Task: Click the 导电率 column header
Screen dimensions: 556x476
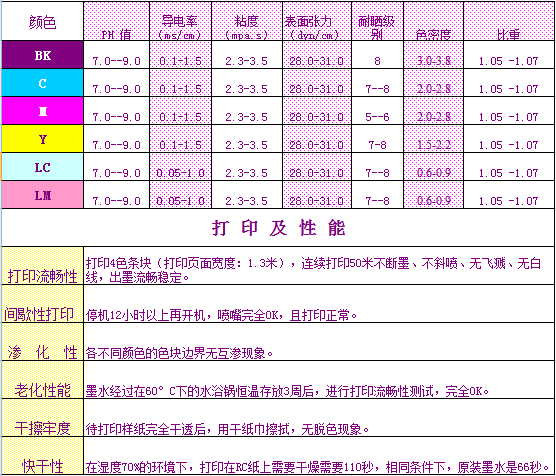Action: coord(180,21)
